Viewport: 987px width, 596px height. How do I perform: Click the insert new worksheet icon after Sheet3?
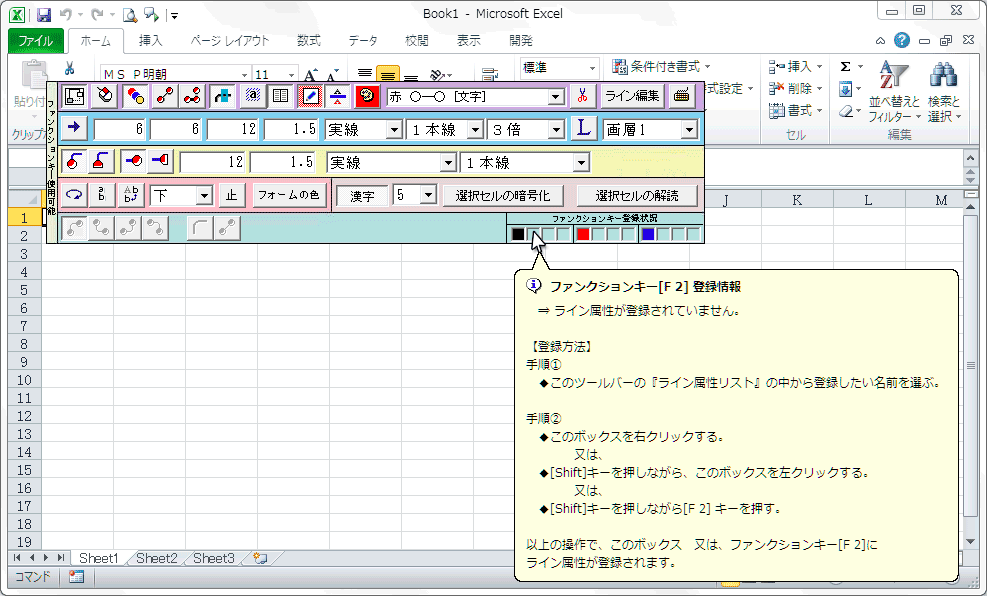[x=260, y=558]
